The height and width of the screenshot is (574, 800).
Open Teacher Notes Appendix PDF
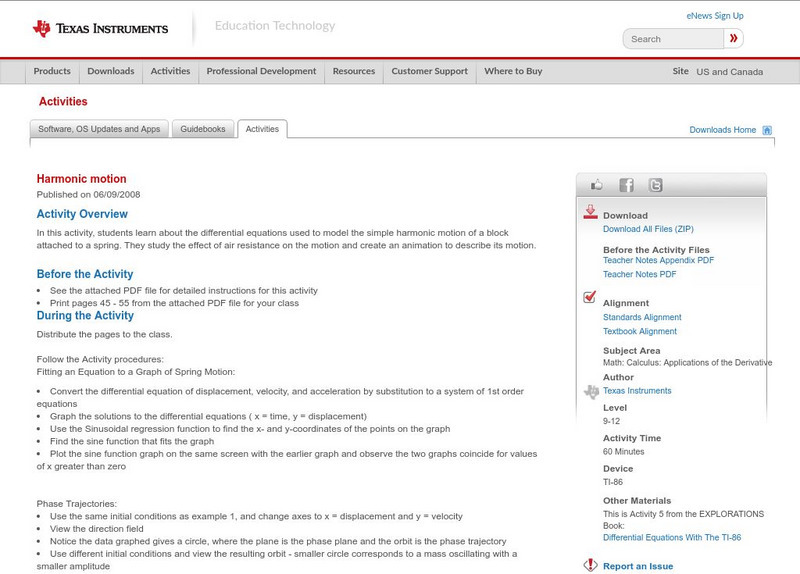tap(658, 260)
